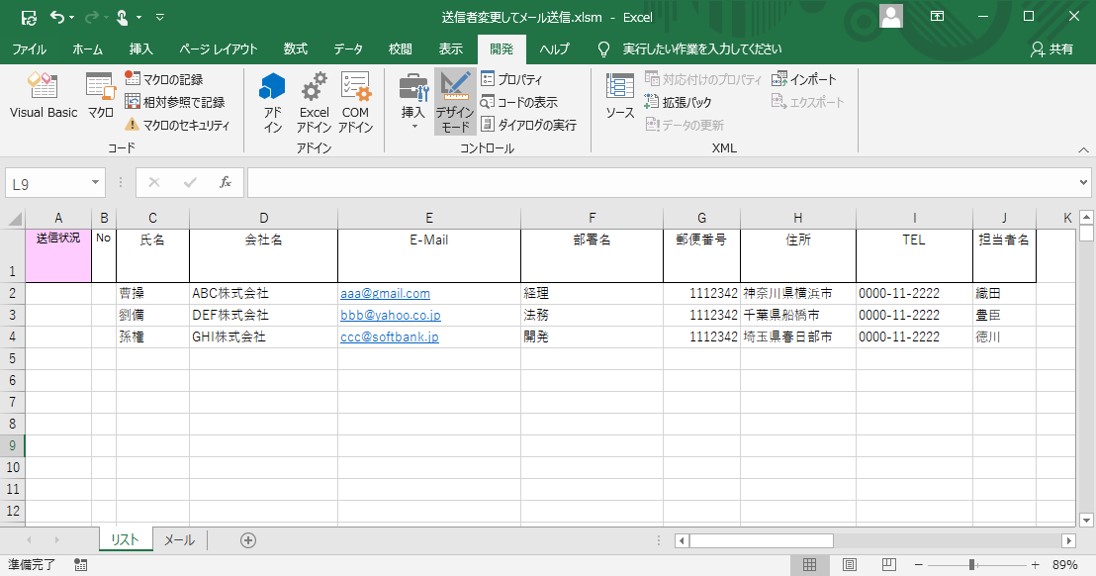
Task: Save the workbook via quick access icon
Action: coord(29,17)
